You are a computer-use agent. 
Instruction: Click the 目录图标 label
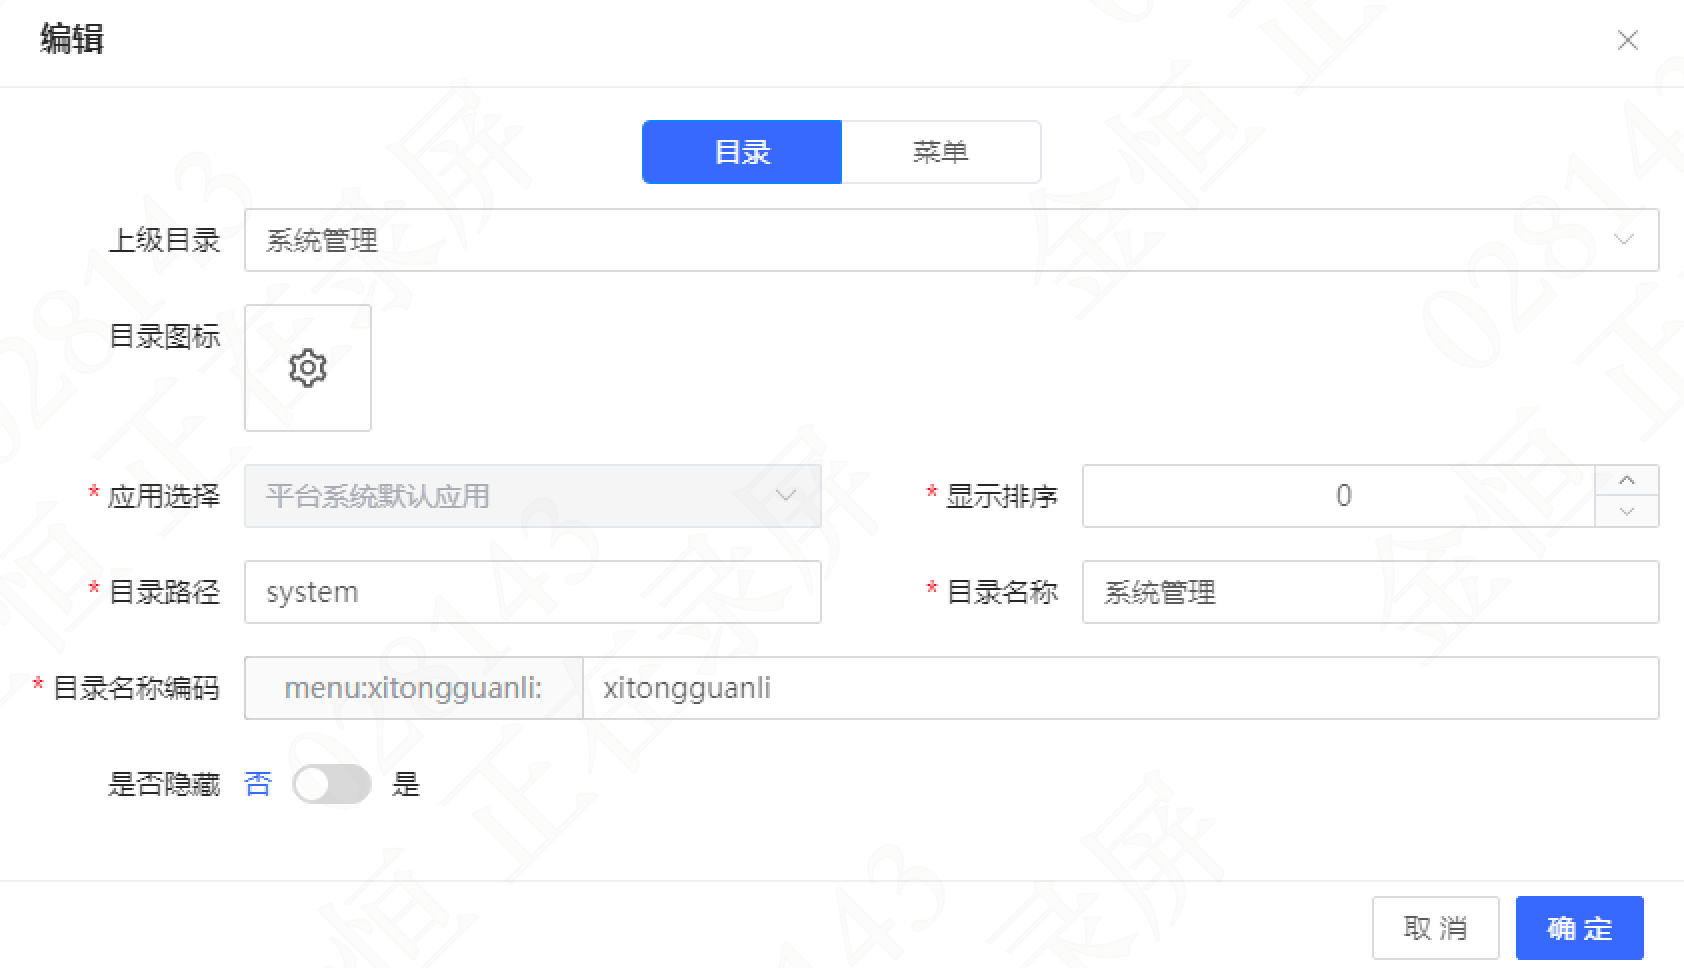pyautogui.click(x=164, y=336)
